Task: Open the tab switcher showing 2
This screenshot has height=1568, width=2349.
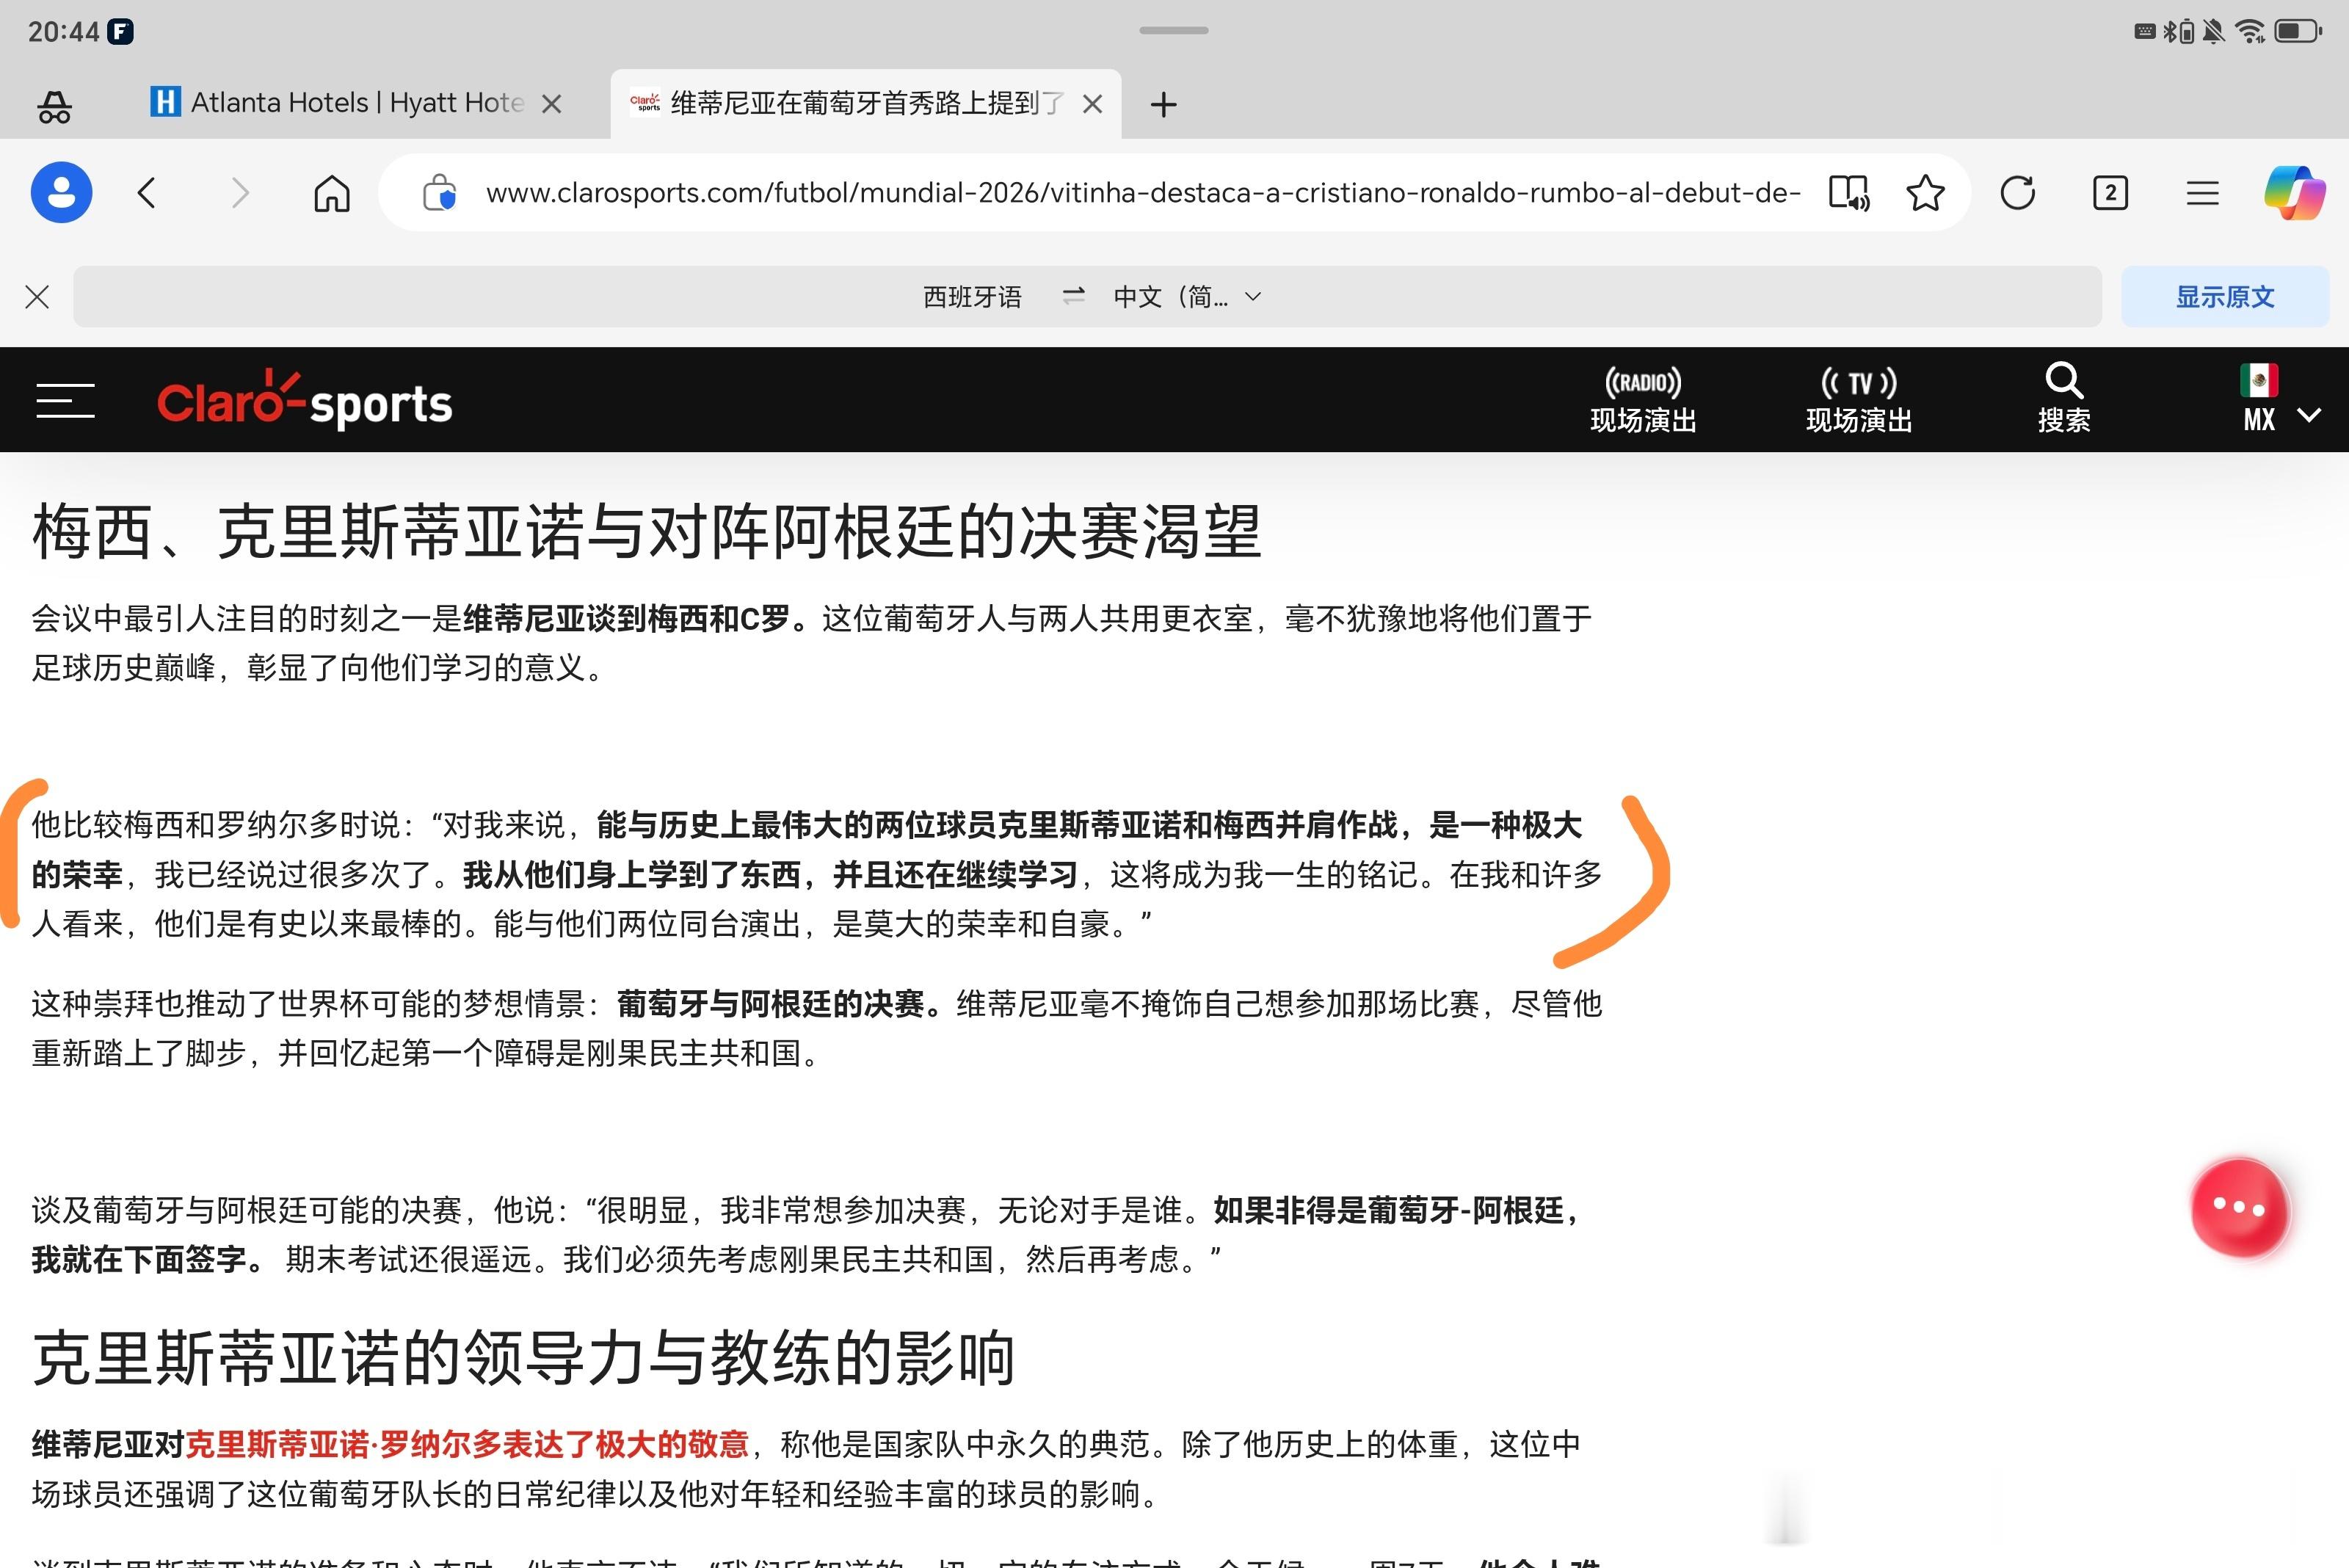Action: [2110, 192]
